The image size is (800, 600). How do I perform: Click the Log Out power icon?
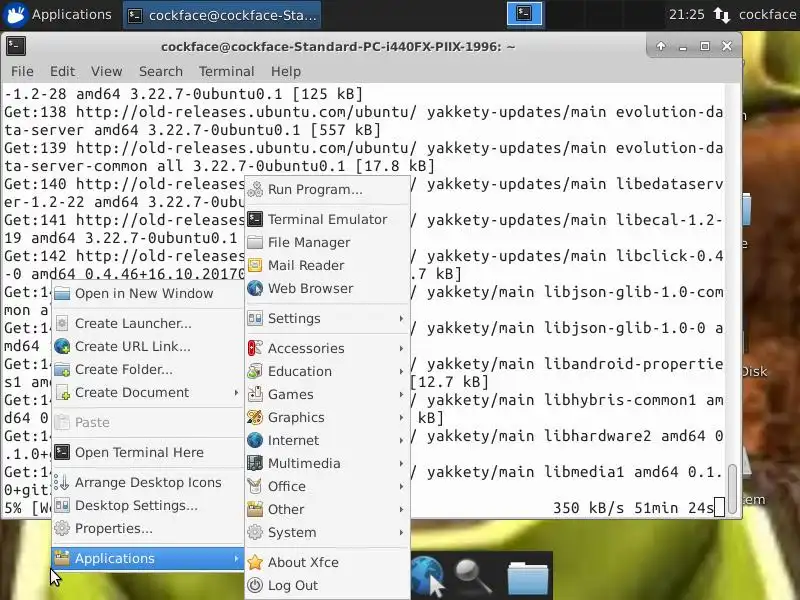[255, 585]
